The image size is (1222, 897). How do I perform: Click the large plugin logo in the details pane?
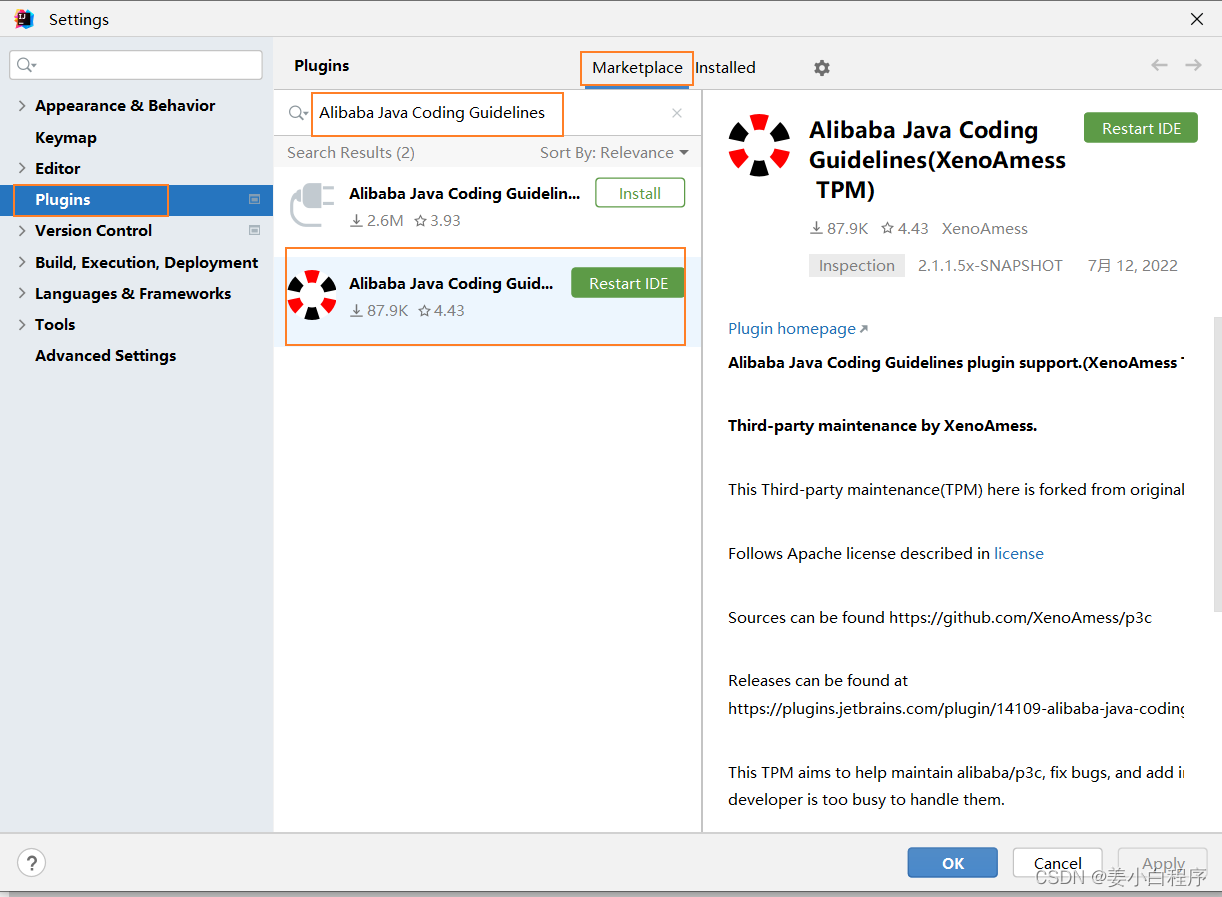pos(760,145)
